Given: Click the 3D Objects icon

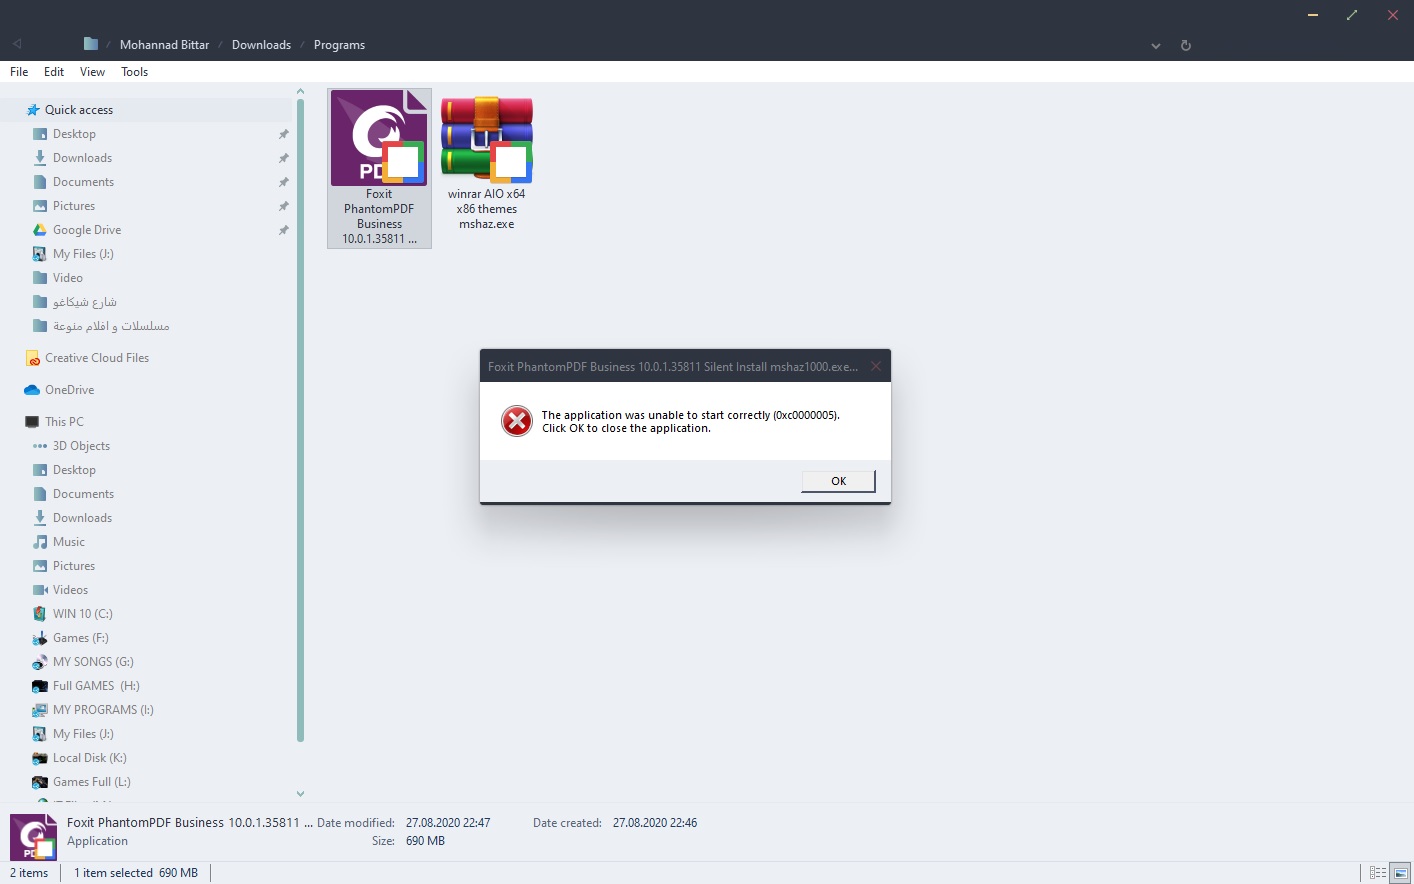Looking at the screenshot, I should point(40,446).
